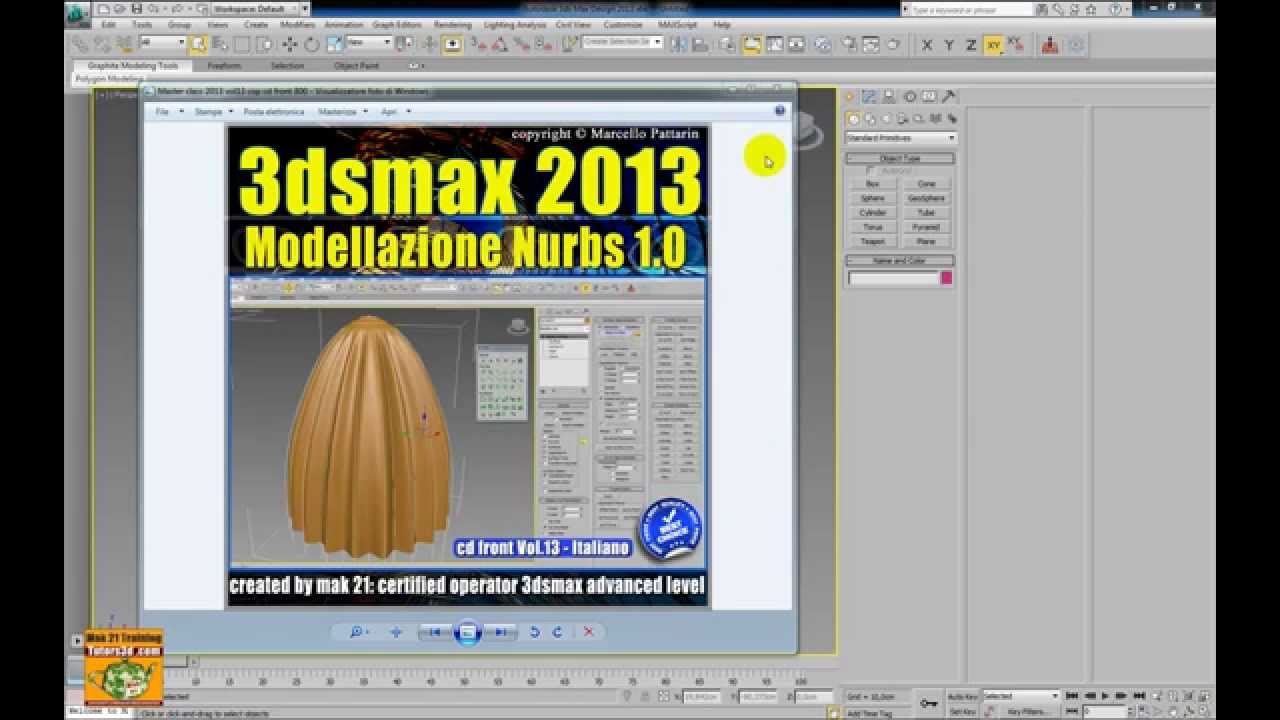Open the pink object color swatch
Viewport: 1280px width, 720px height.
pyautogui.click(x=946, y=278)
